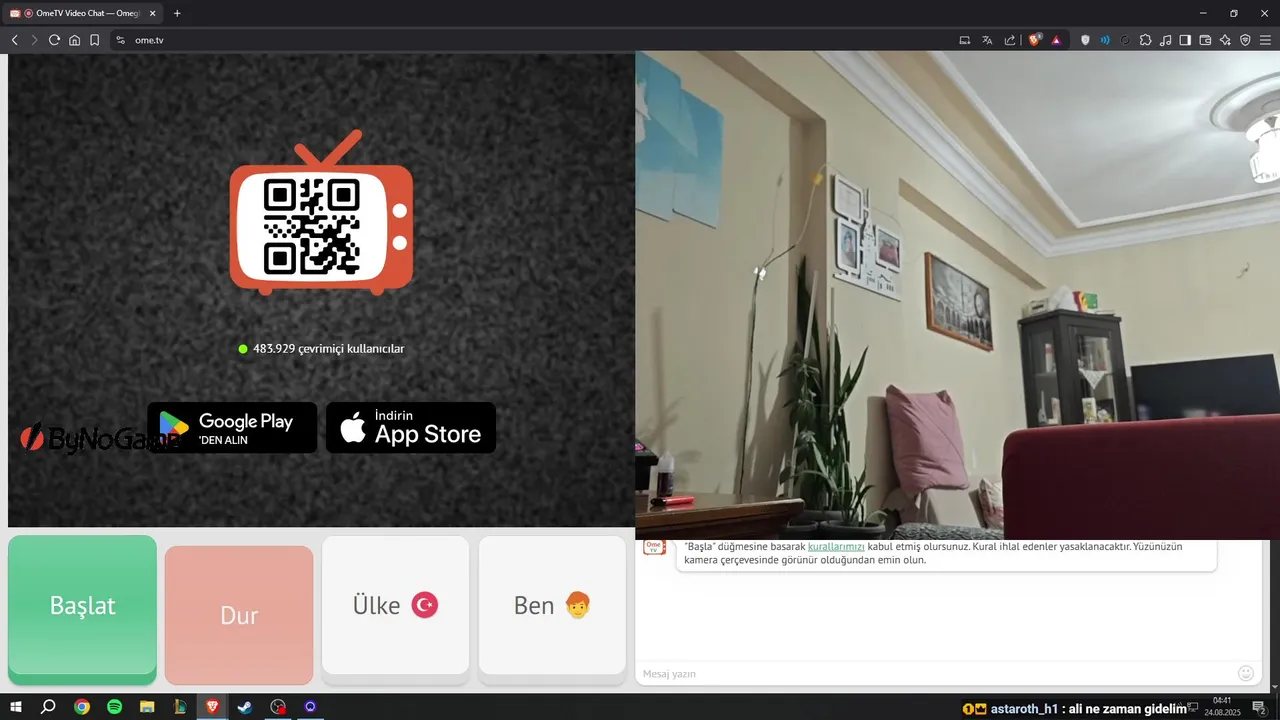1280x720 pixels.
Task: Open the emoji picker in chat
Action: click(1246, 673)
